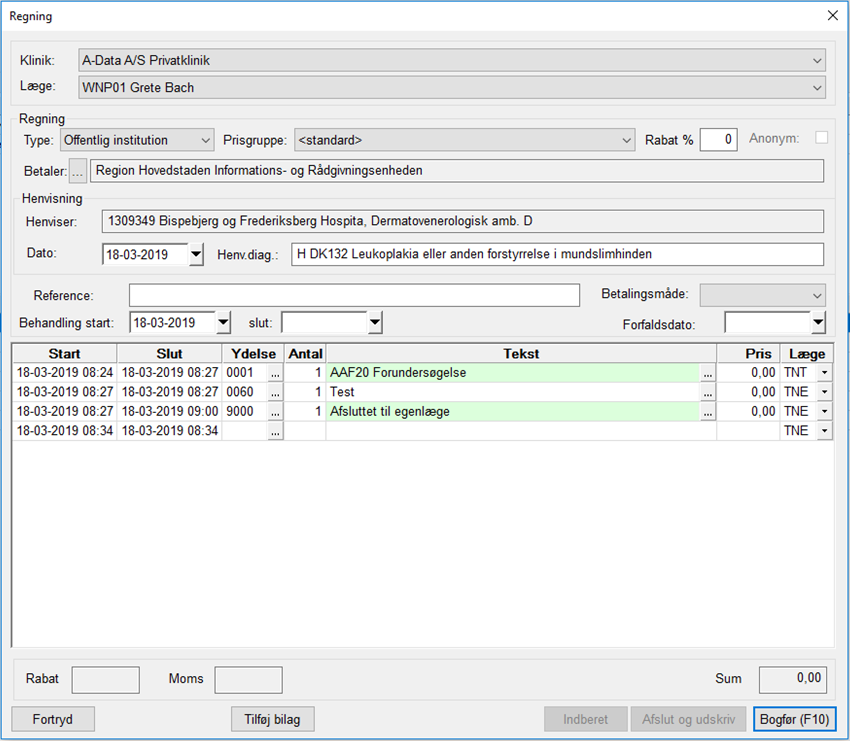Image resolution: width=850 pixels, height=741 pixels.
Task: Open Ydelse lookup for row 0001
Action: point(275,373)
